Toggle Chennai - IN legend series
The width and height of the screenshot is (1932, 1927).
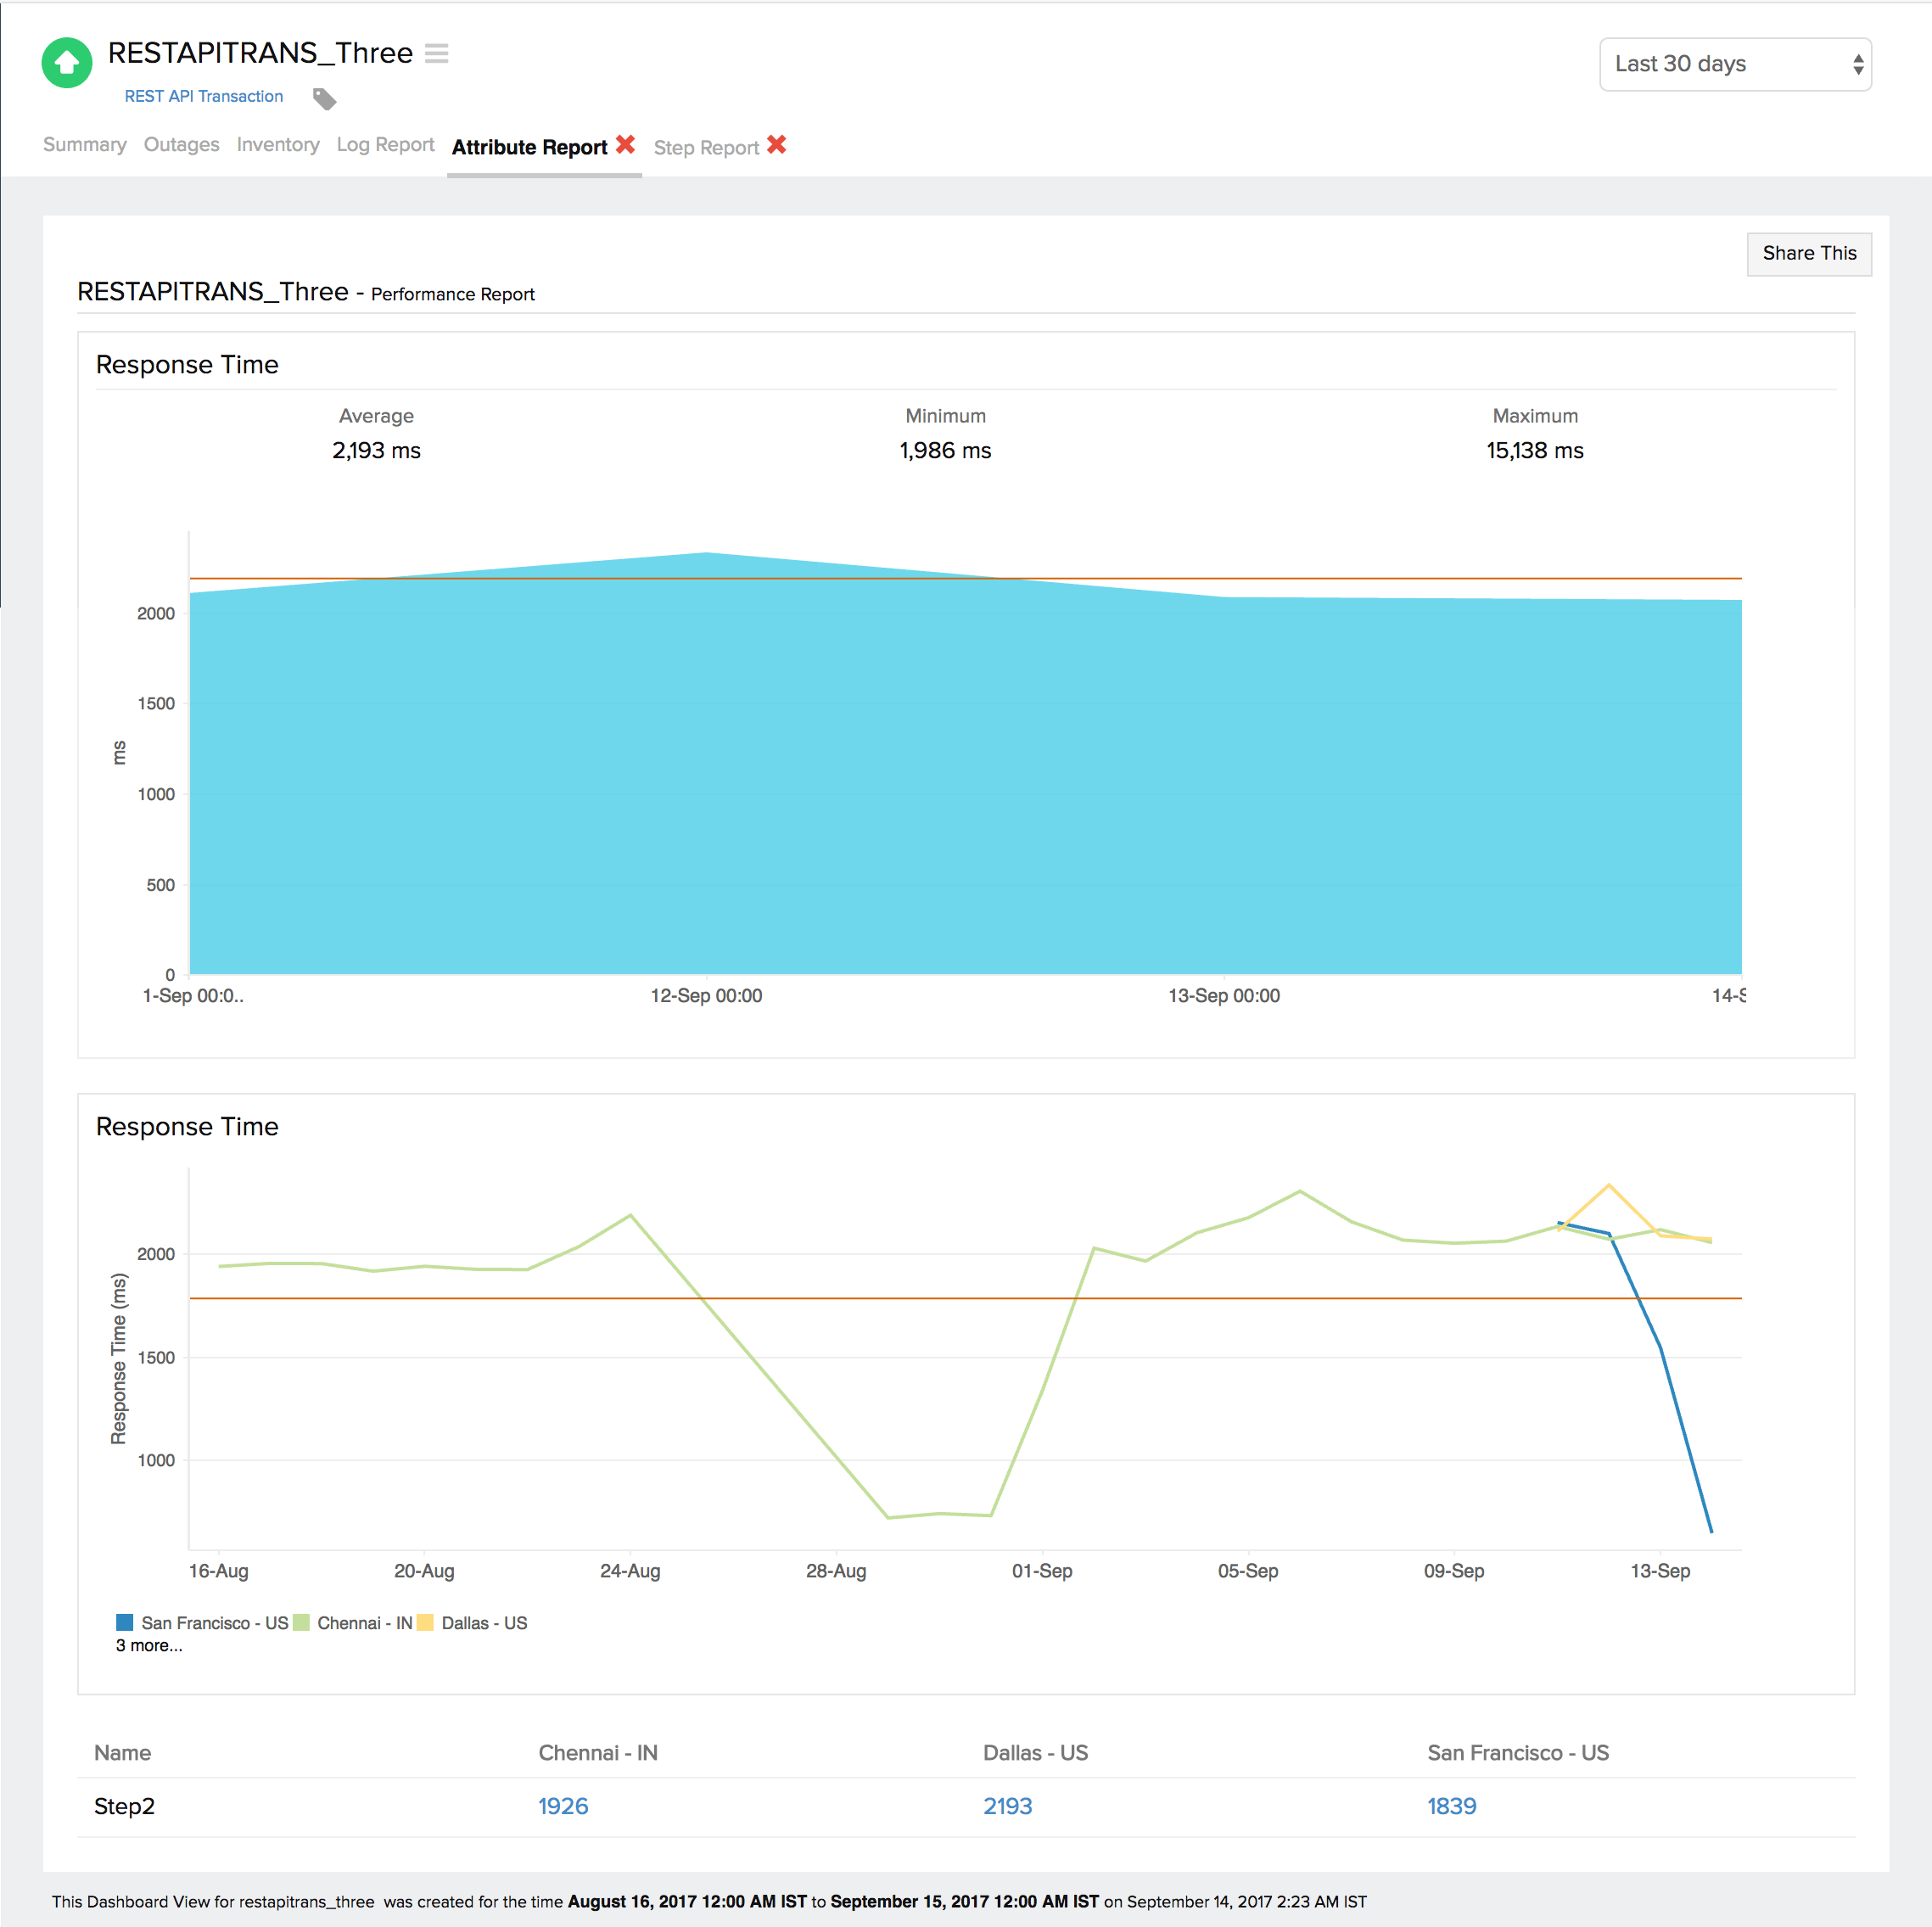[352, 1622]
